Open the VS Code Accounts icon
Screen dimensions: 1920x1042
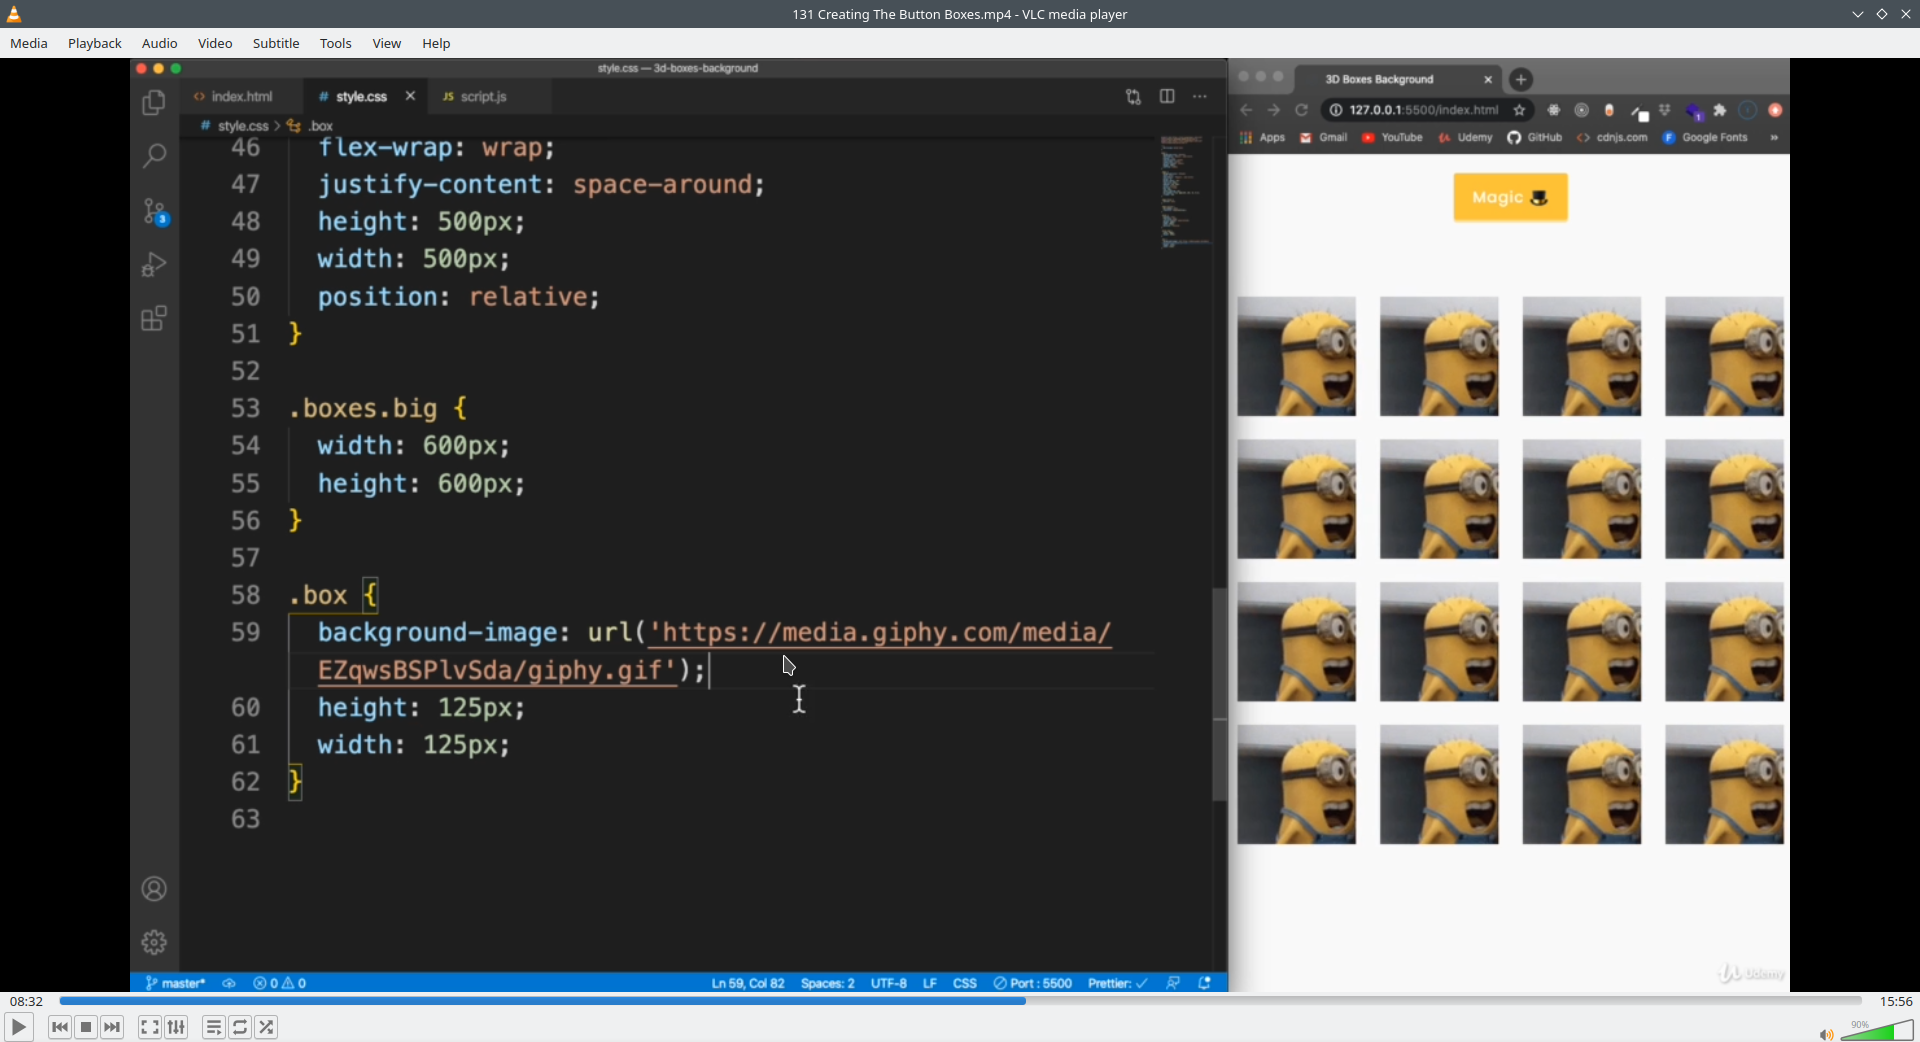(154, 889)
